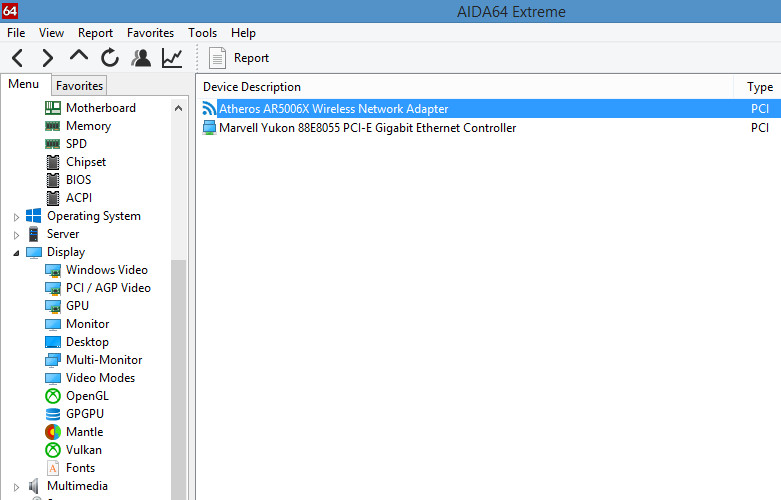Open the graph chart toolbar icon

click(x=172, y=58)
